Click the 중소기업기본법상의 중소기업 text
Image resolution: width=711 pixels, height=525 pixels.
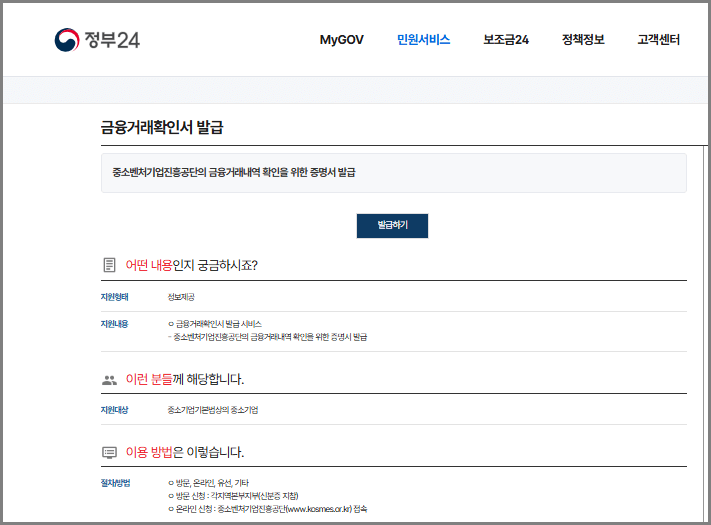pos(213,410)
